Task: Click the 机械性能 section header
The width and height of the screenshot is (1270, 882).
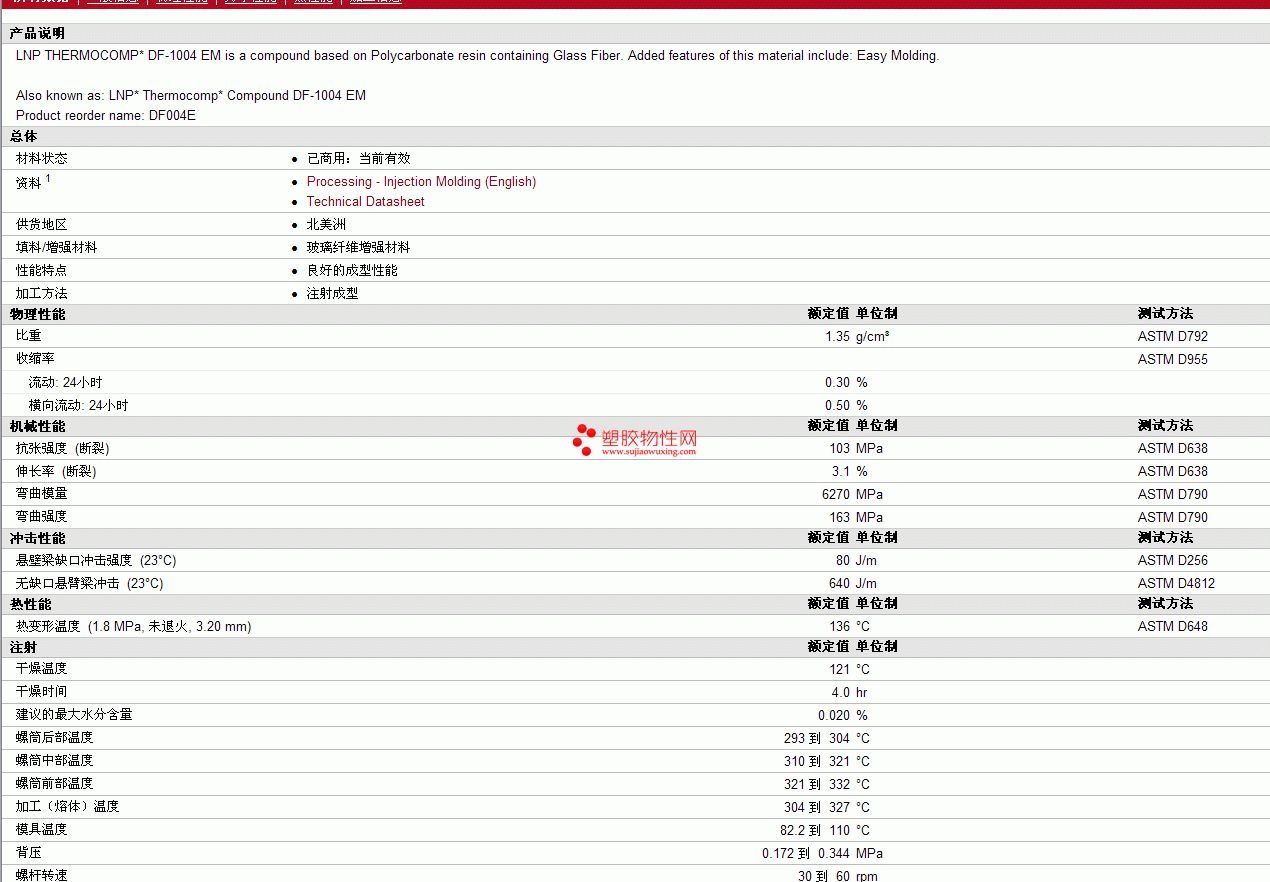Action: tap(37, 426)
